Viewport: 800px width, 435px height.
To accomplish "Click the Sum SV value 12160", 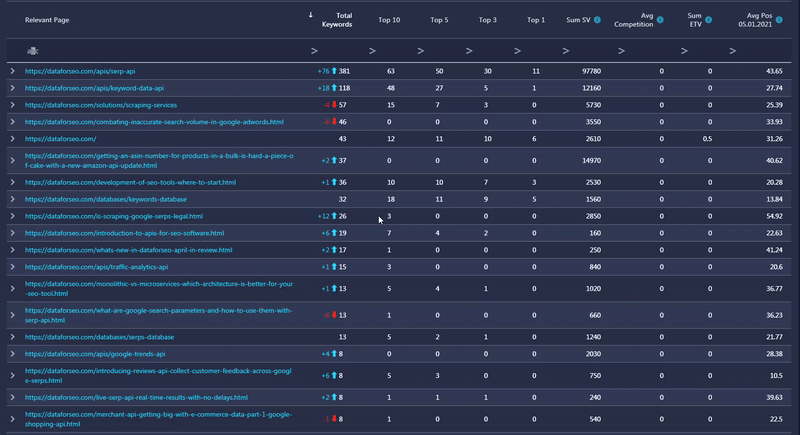I will tap(591, 88).
